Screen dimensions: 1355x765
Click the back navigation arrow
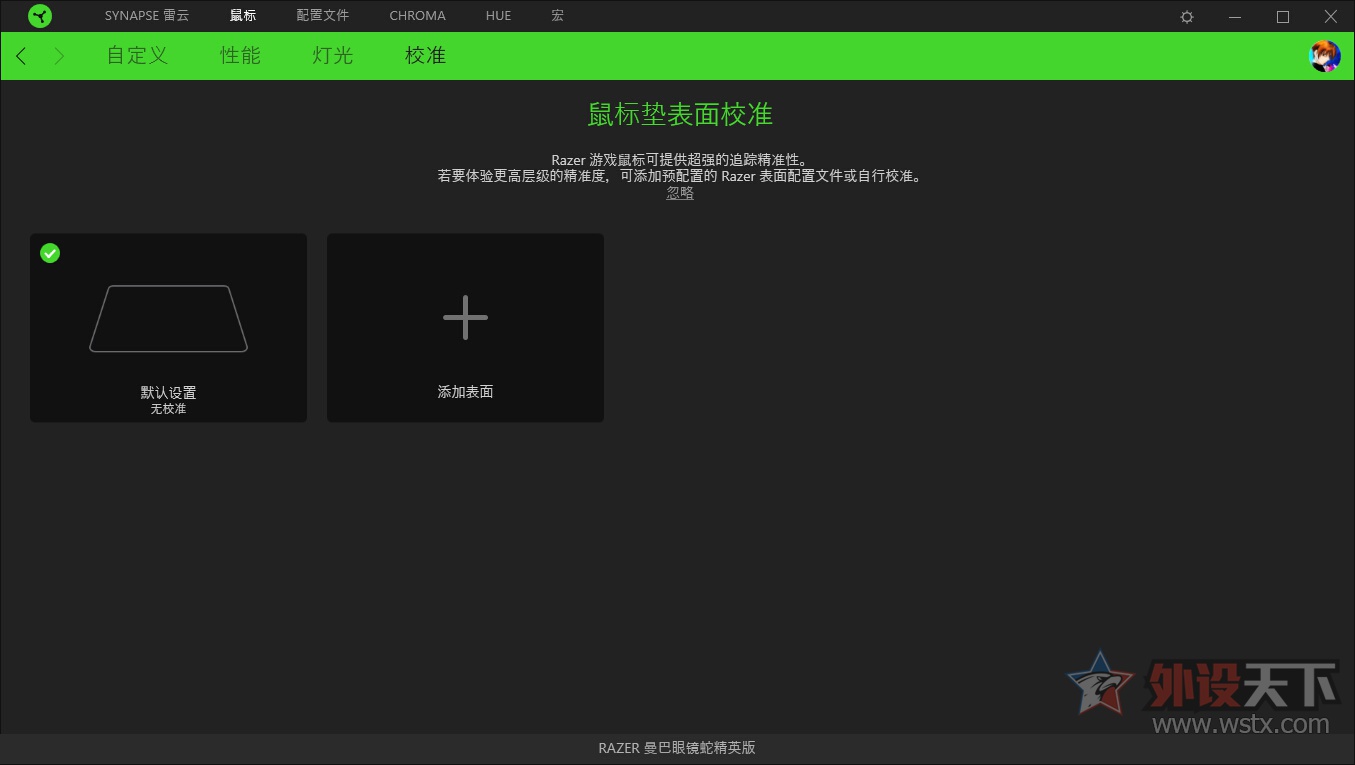pyautogui.click(x=20, y=56)
